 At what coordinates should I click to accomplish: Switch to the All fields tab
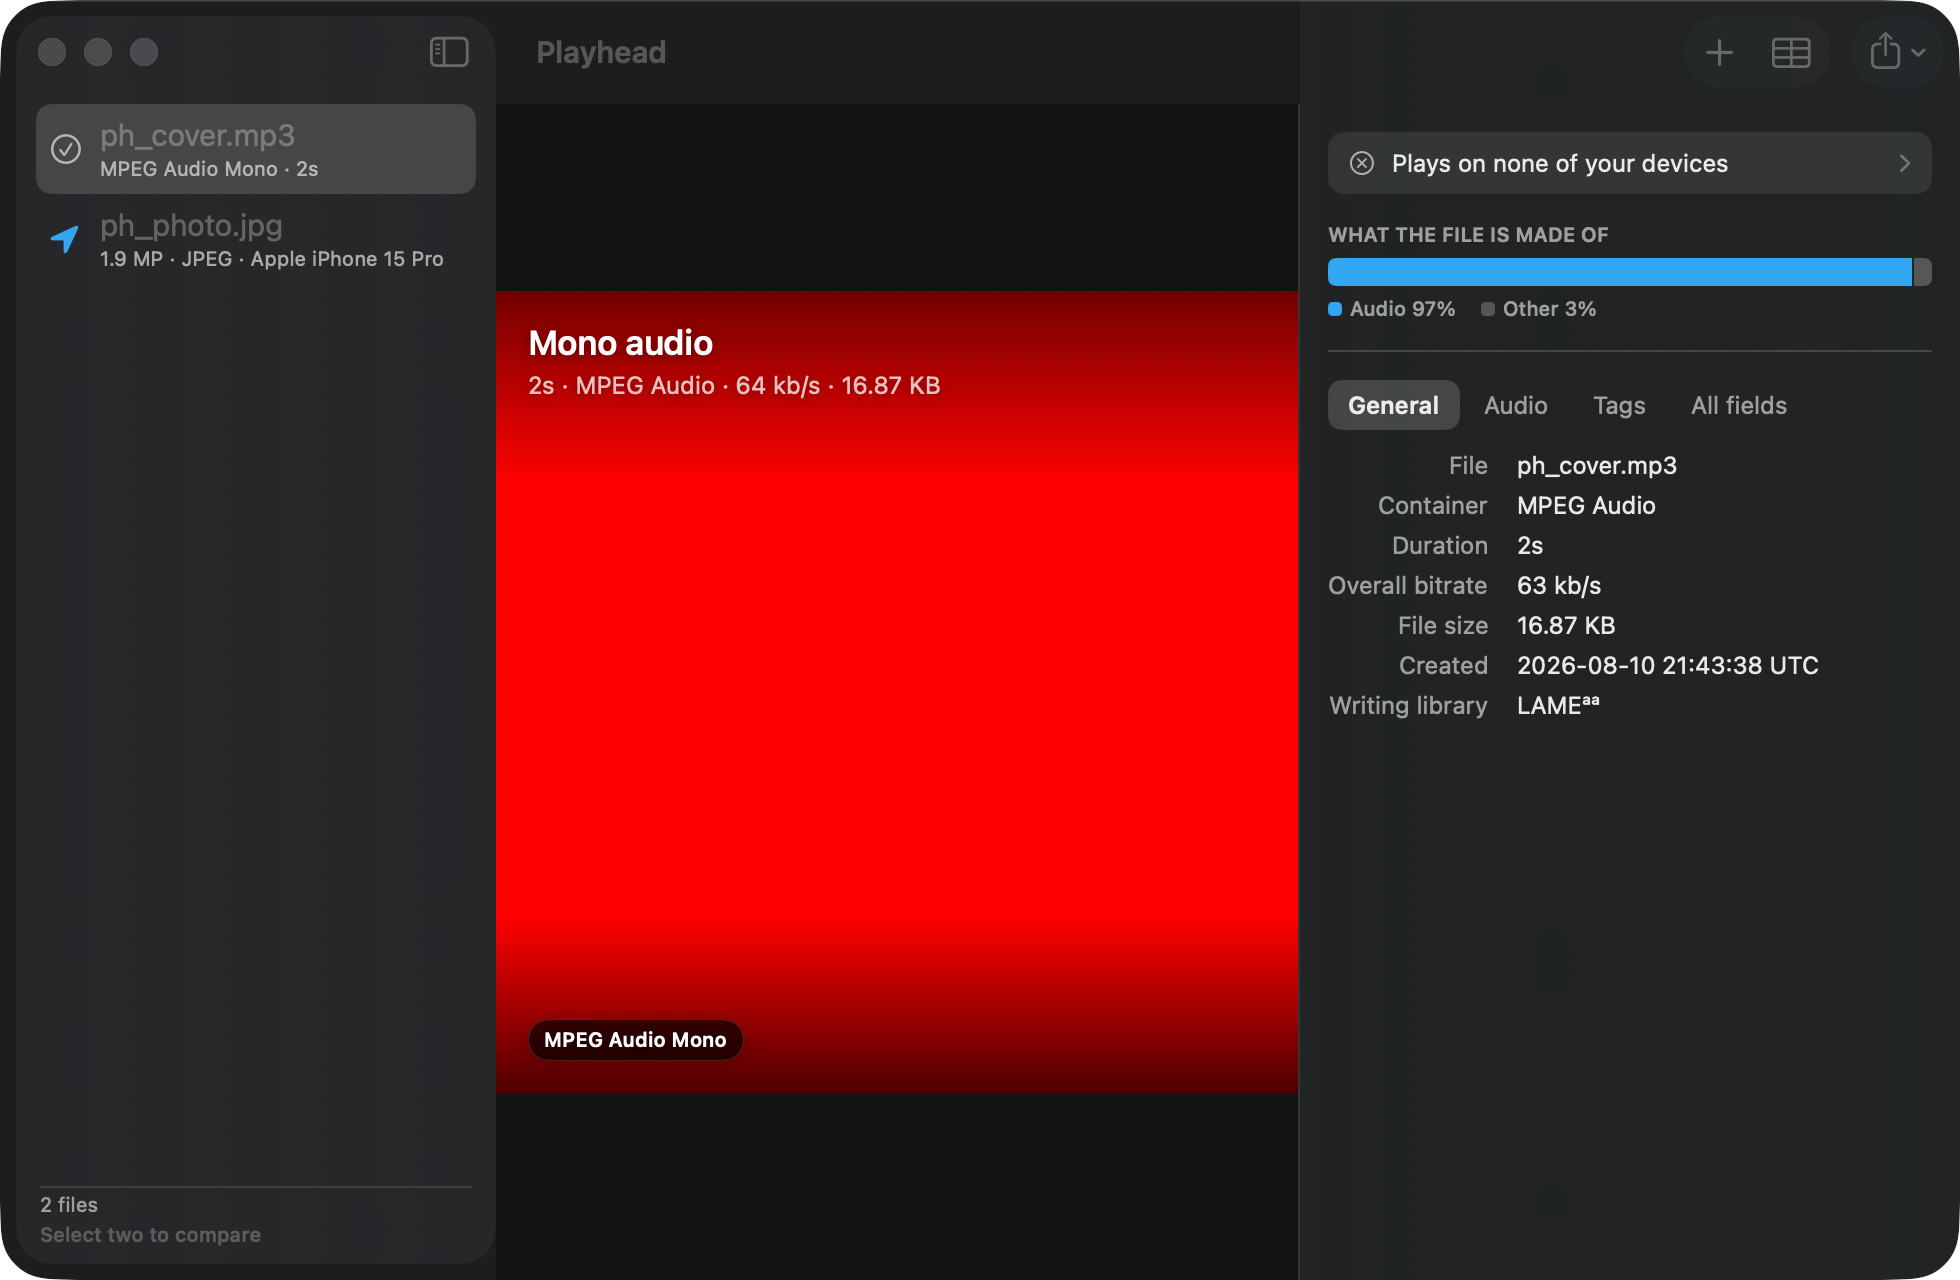[1738, 405]
